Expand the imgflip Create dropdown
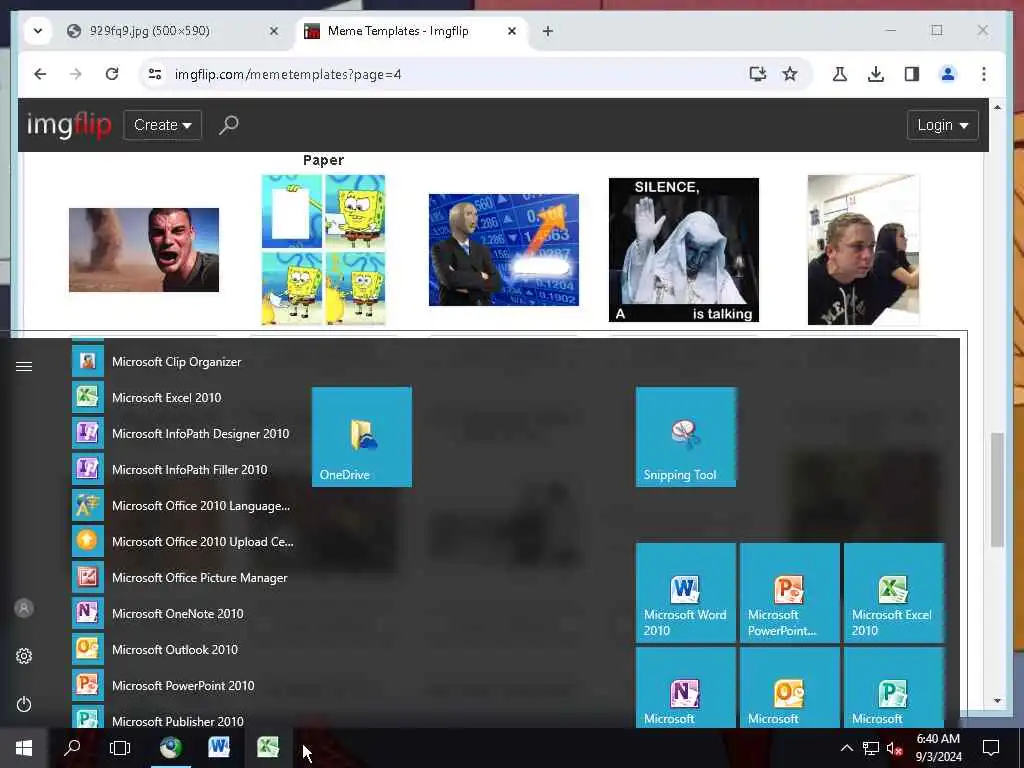This screenshot has width=1024, height=768. coord(163,125)
